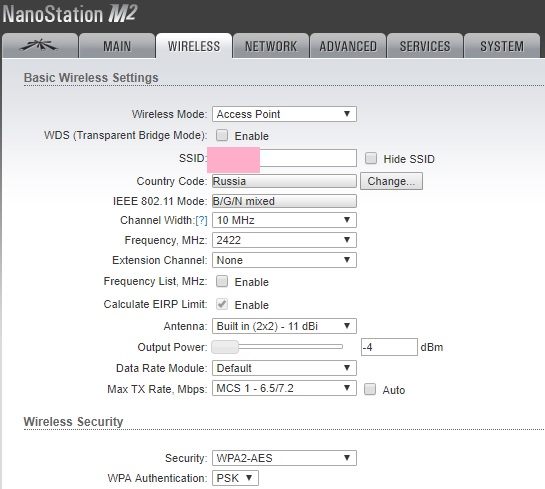Open the Max TX Rate dropdown

pos(284,388)
